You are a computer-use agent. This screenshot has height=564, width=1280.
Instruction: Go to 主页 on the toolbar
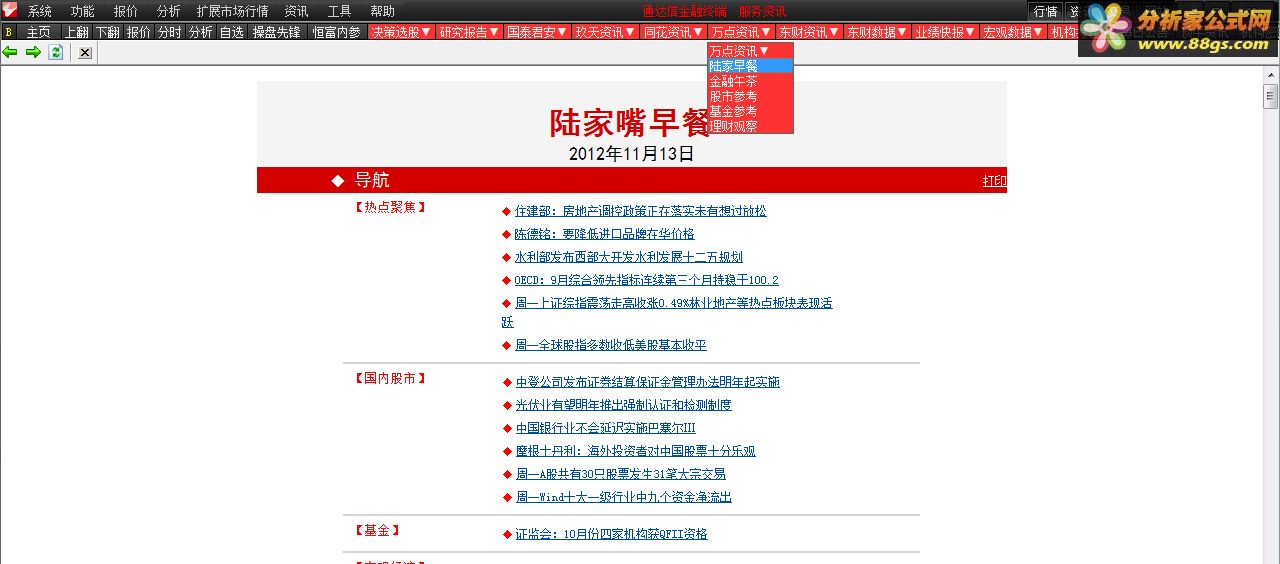tap(38, 32)
